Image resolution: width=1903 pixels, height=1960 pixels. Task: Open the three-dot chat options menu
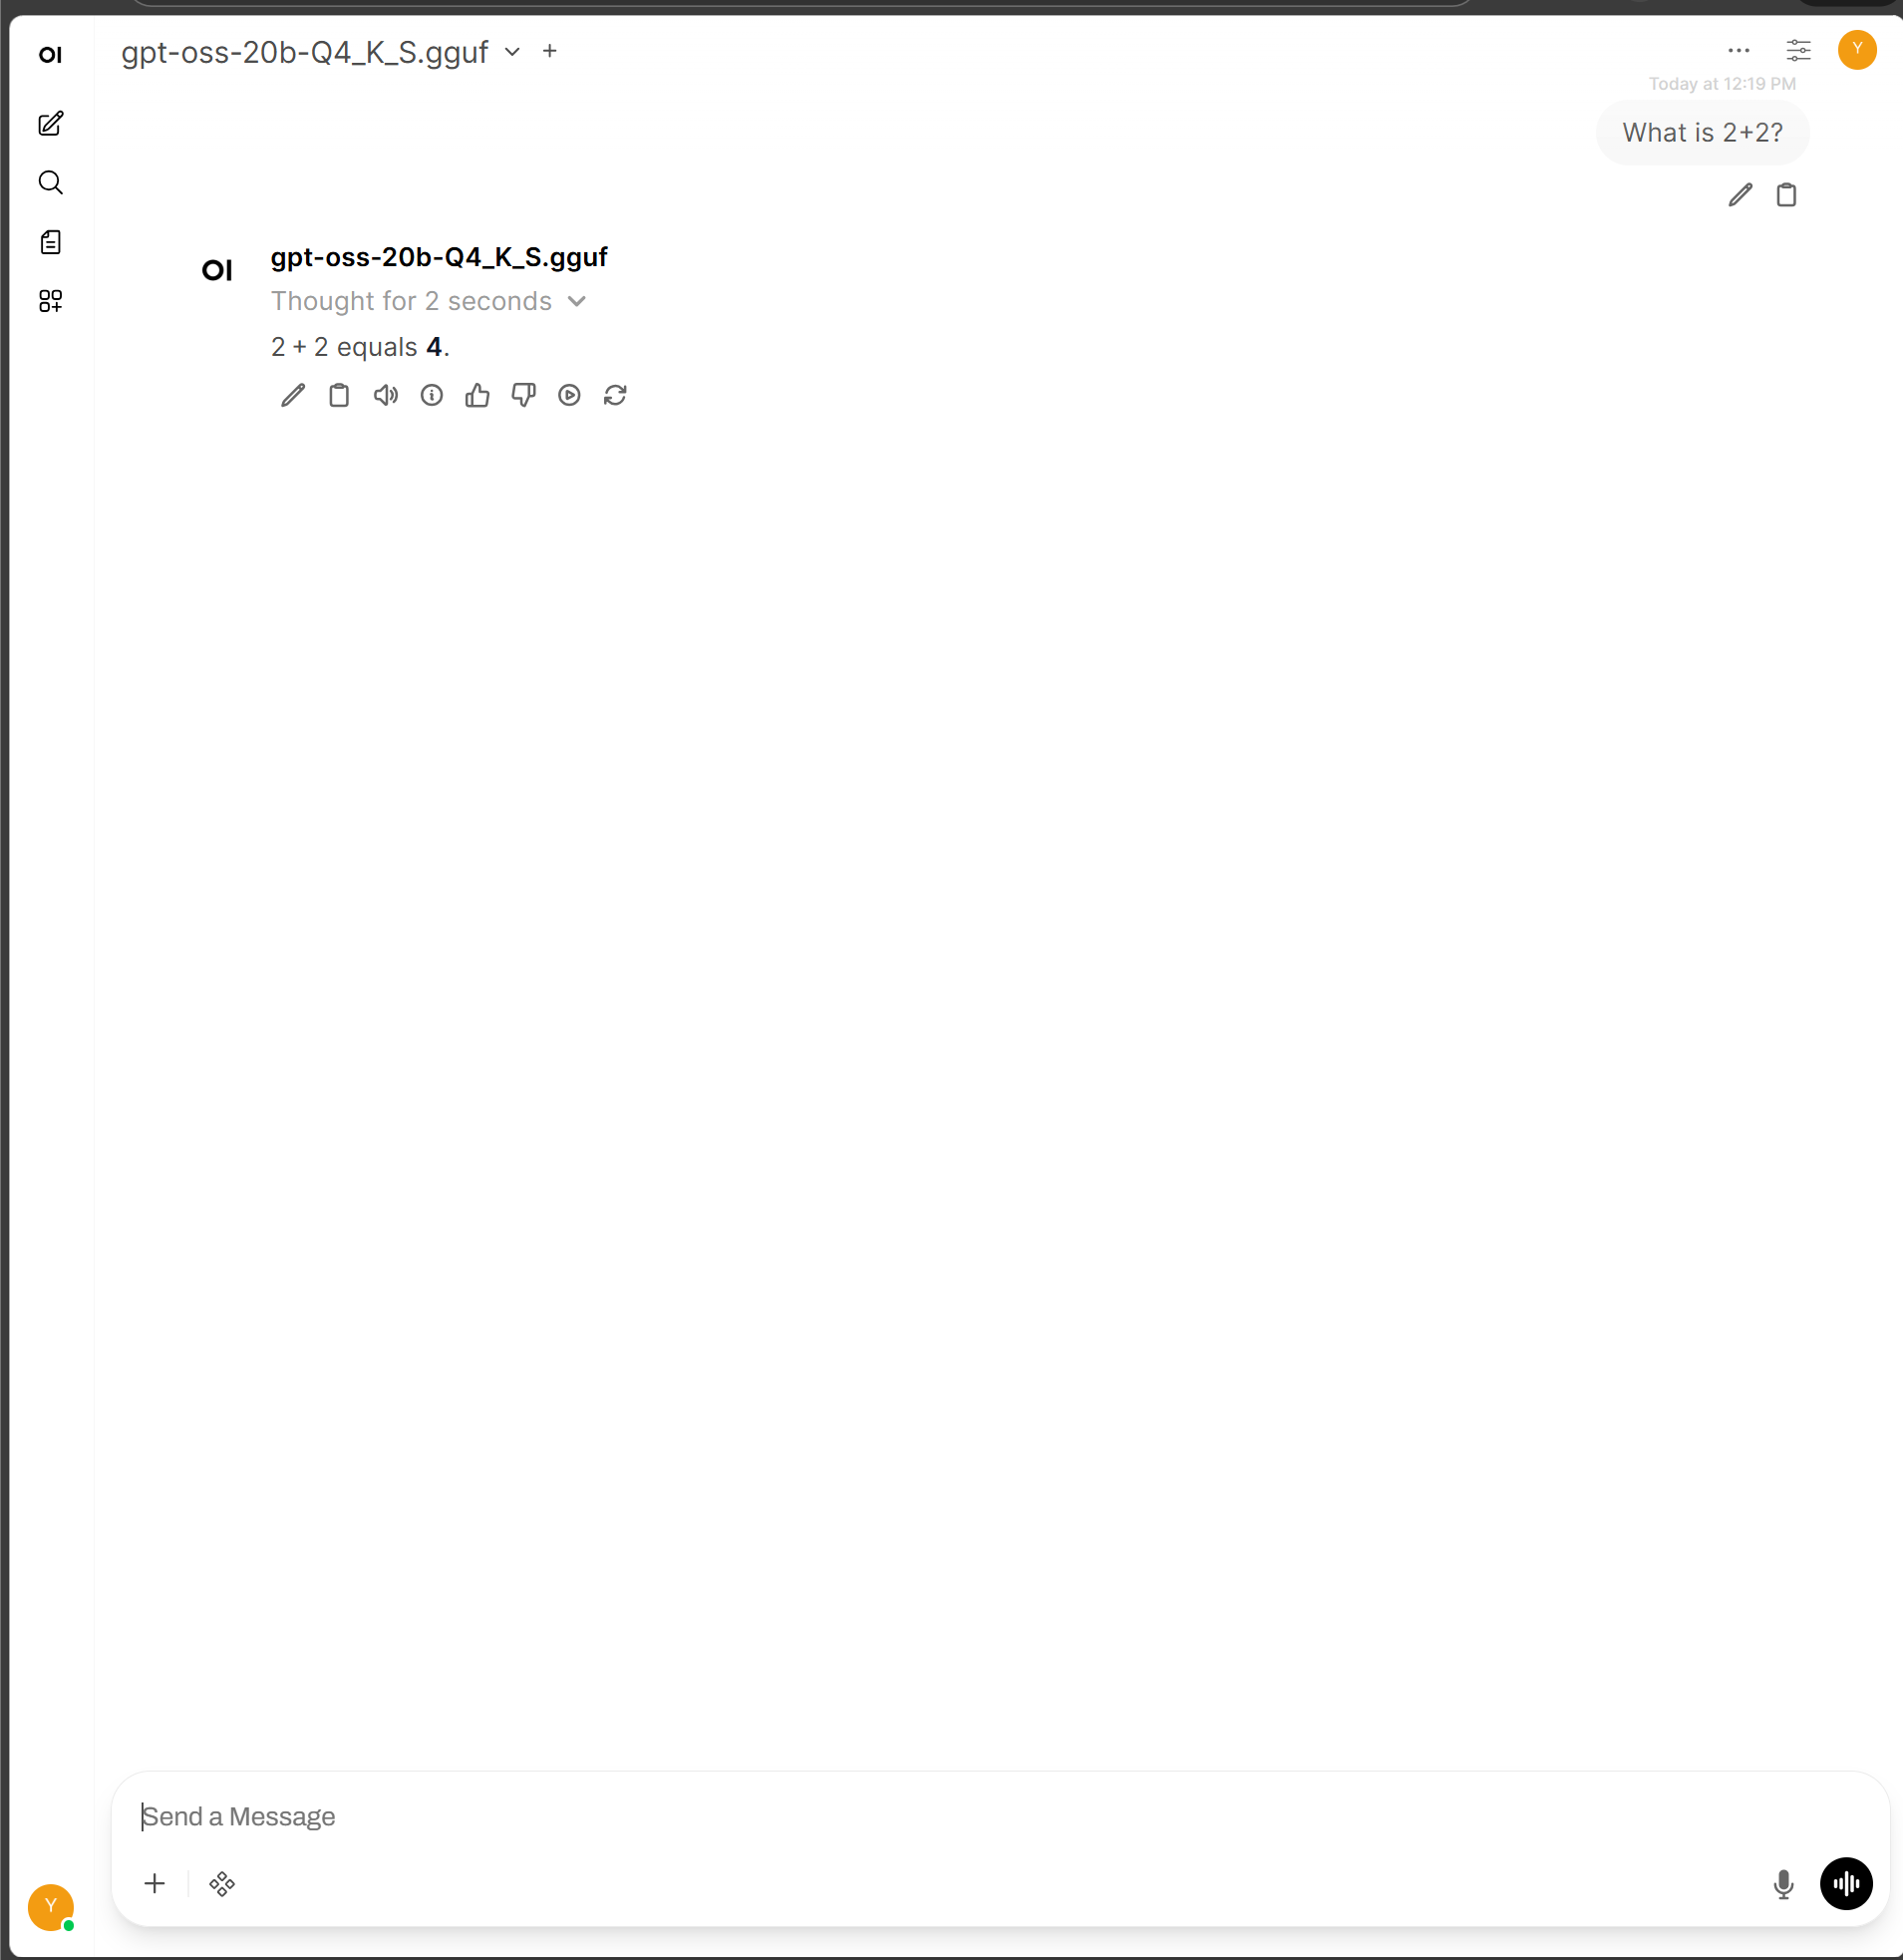click(x=1738, y=51)
